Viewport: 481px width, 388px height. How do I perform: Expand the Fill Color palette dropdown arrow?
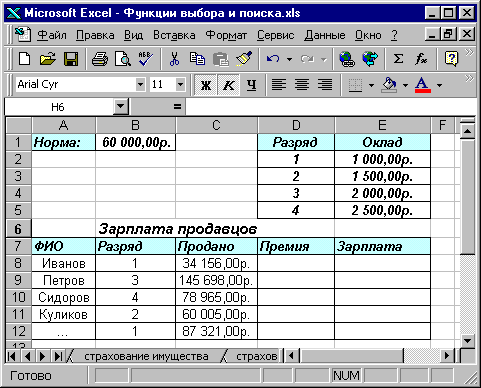405,85
